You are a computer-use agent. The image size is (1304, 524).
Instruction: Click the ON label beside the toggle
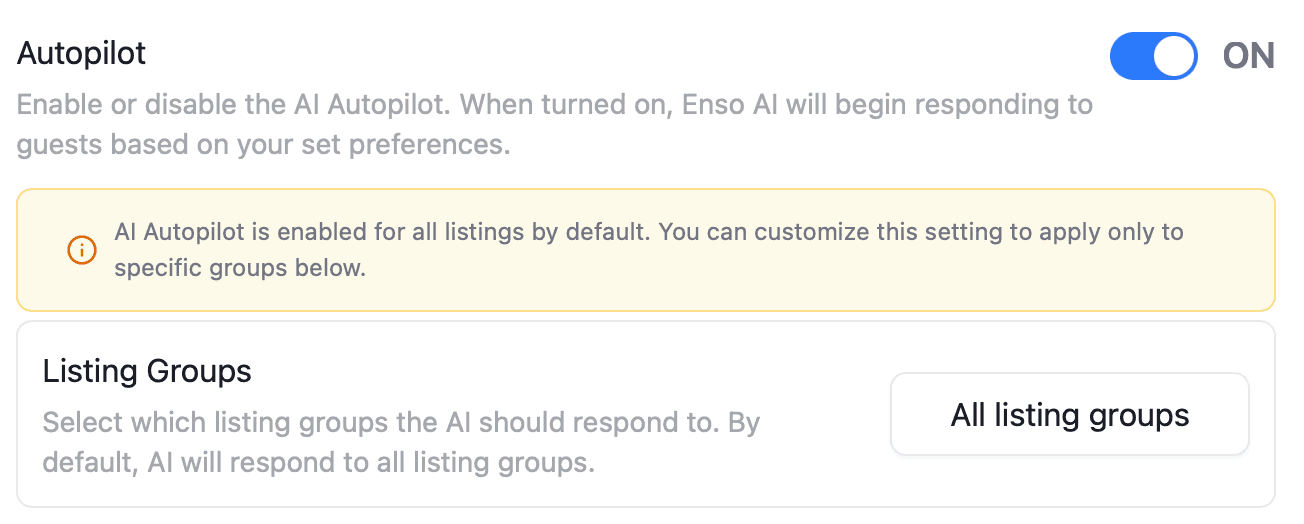click(x=1249, y=56)
